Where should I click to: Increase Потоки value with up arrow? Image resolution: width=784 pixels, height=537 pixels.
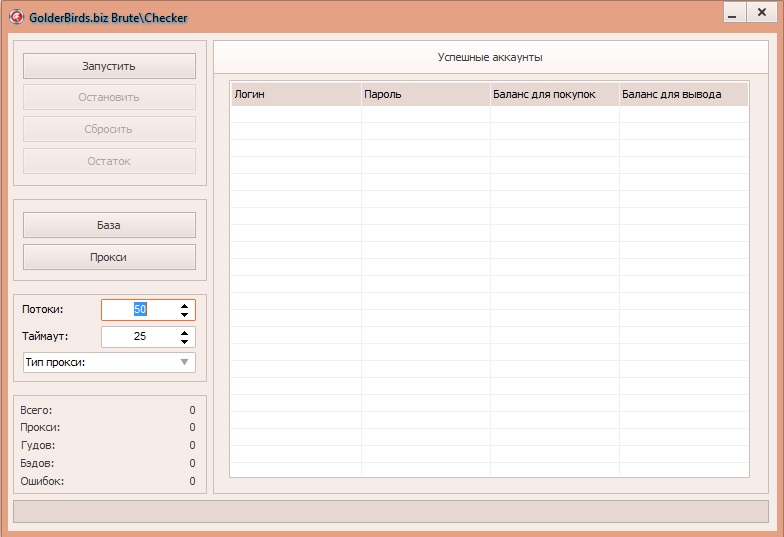click(184, 306)
